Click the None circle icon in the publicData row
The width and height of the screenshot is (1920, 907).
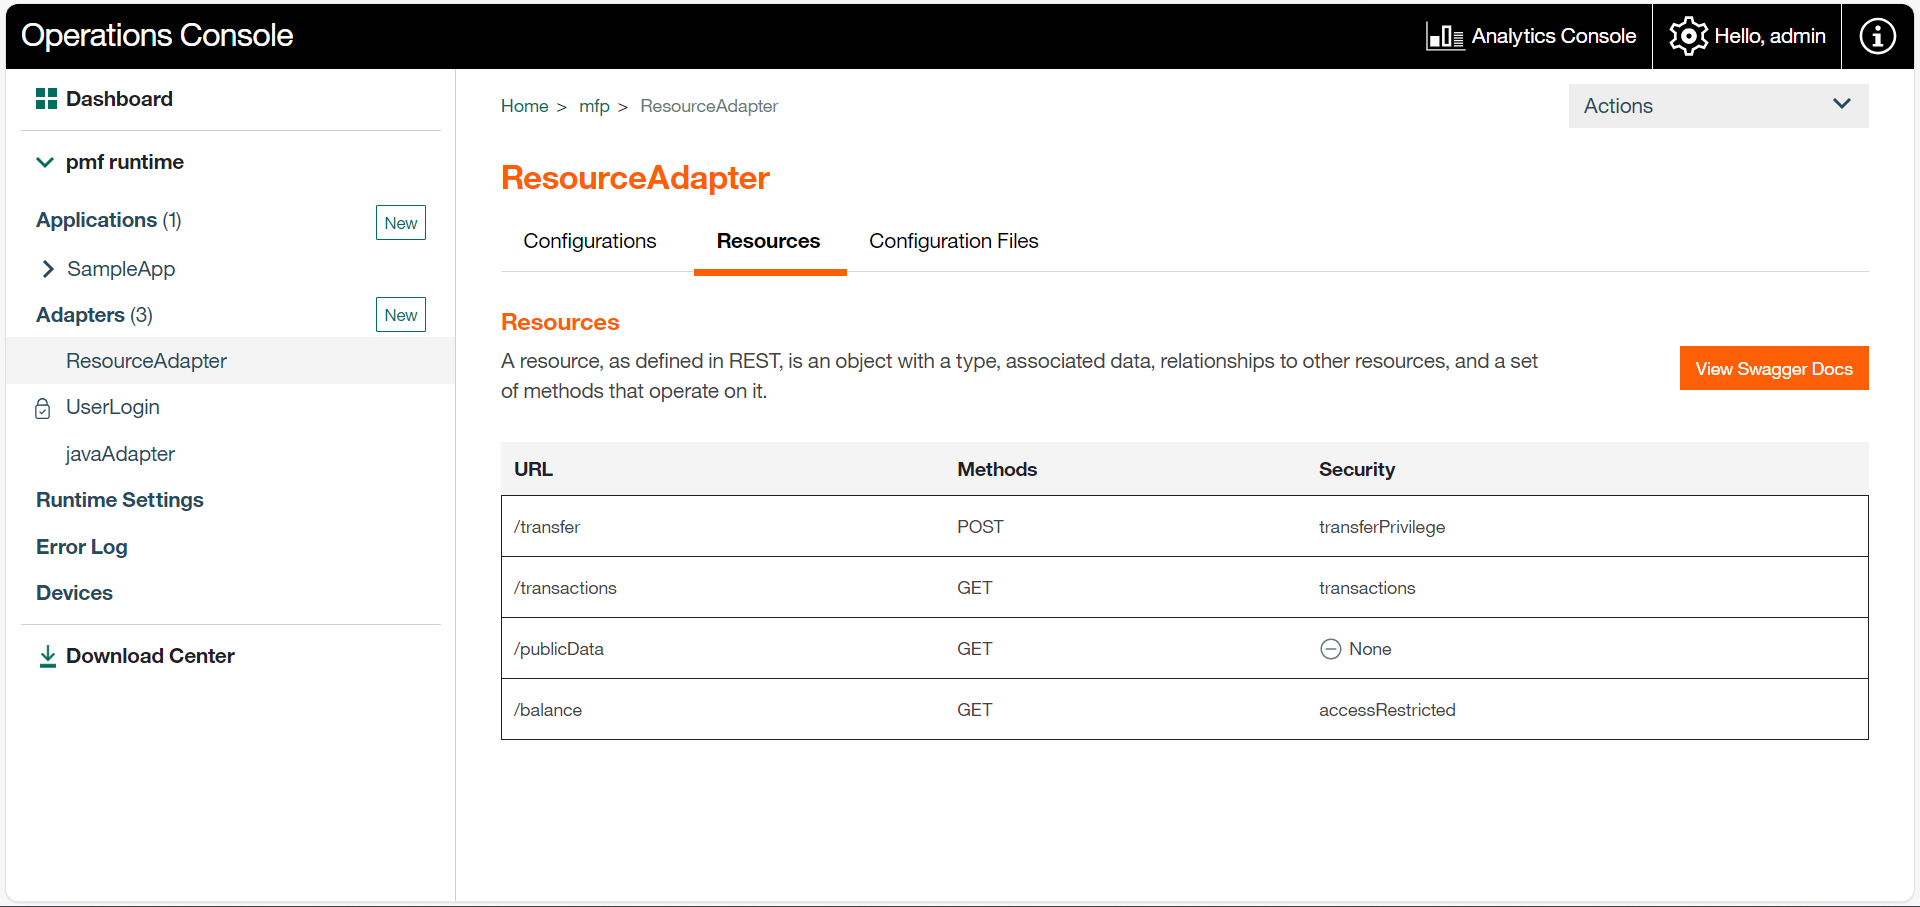[x=1330, y=649]
